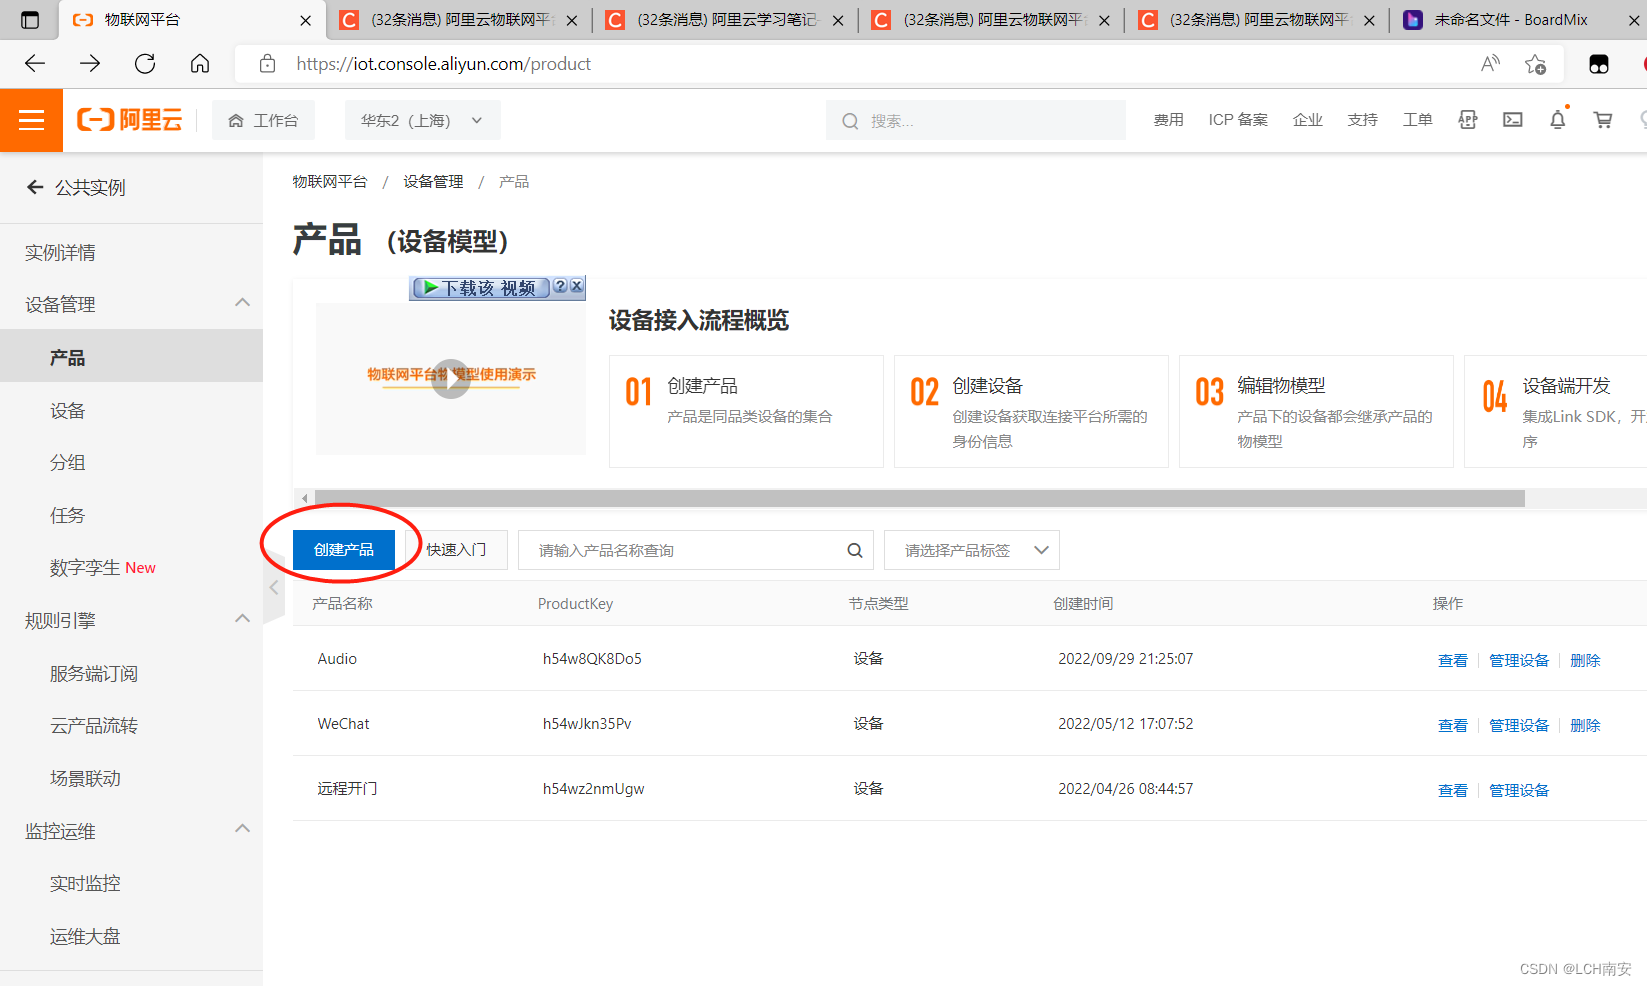Screen dimensions: 1647x986
Task: Click the 工单 top menu item
Action: click(x=1417, y=120)
